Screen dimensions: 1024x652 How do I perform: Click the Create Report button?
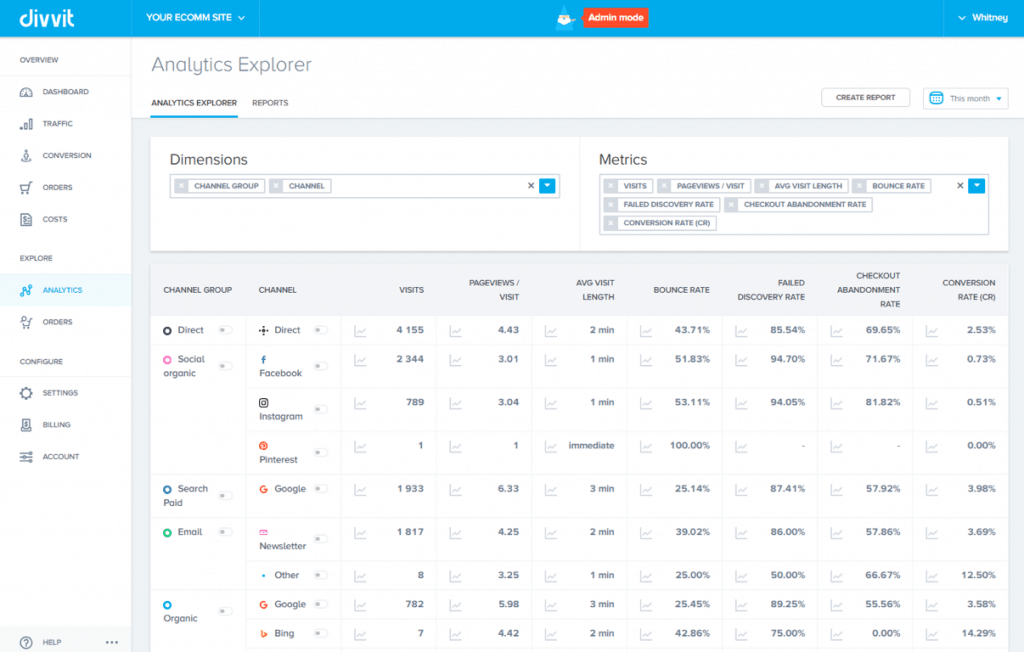click(865, 97)
